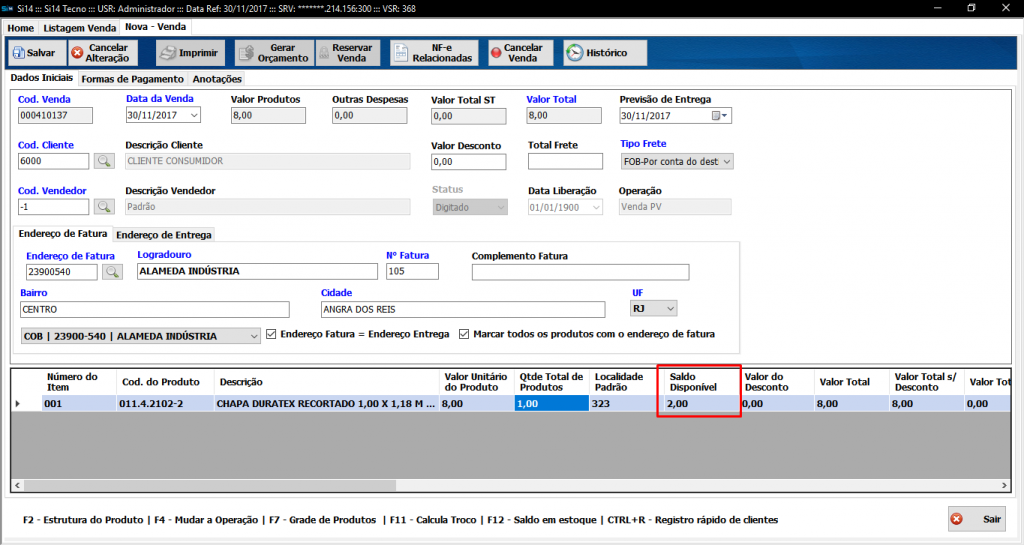1024x545 pixels.
Task: Open Gerar Orçamento from the toolbar
Action: [246, 53]
